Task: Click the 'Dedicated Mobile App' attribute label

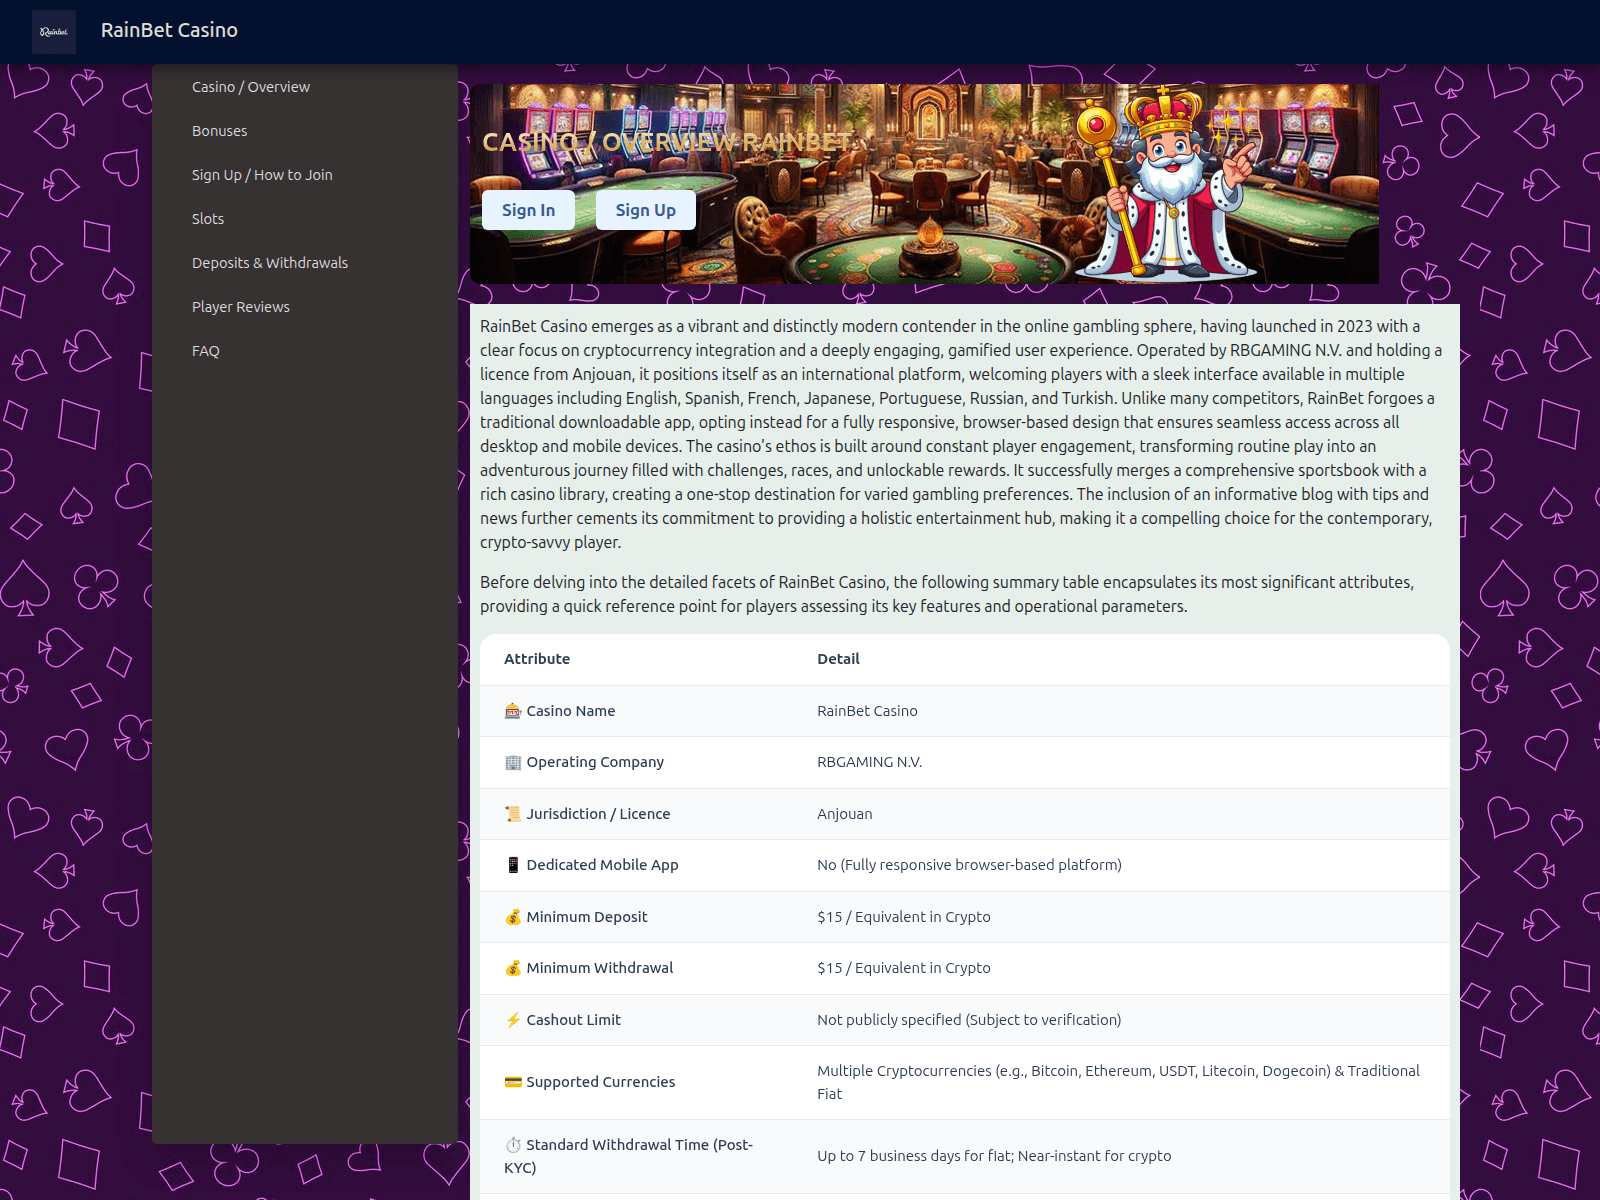Action: point(602,865)
